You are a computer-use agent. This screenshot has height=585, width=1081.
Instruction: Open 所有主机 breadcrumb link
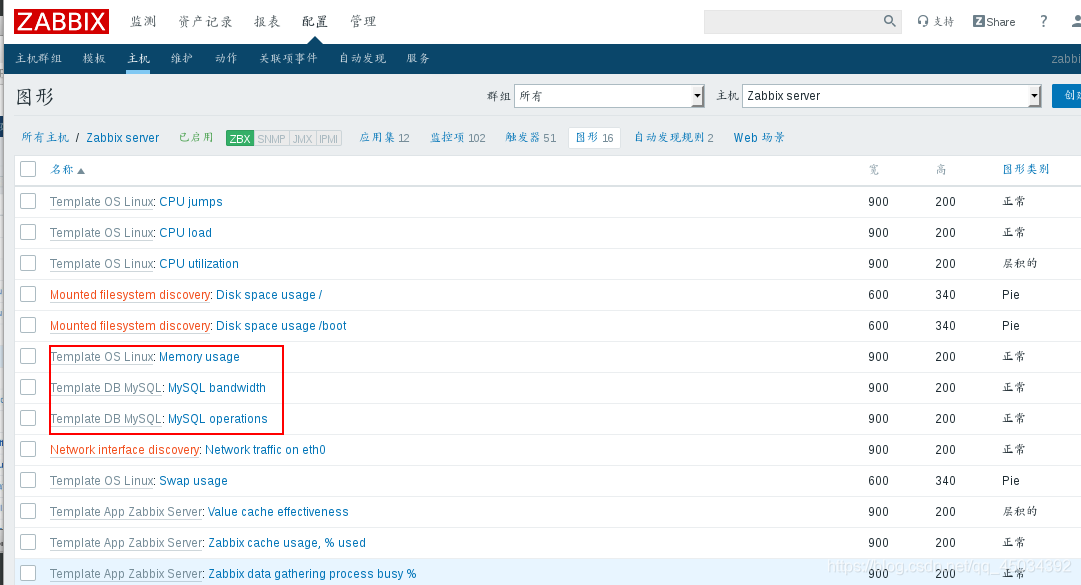click(x=45, y=138)
